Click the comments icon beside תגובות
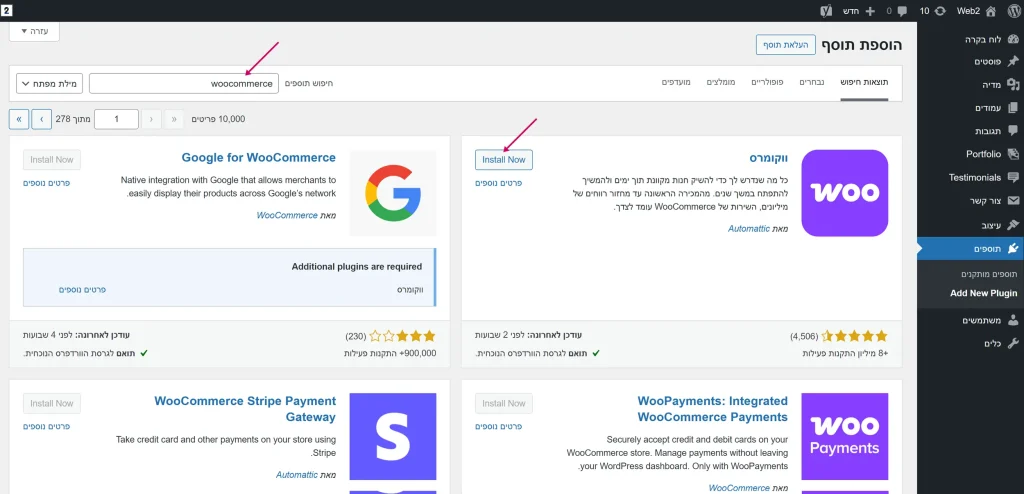1024x494 pixels. pyautogui.click(x=1013, y=130)
